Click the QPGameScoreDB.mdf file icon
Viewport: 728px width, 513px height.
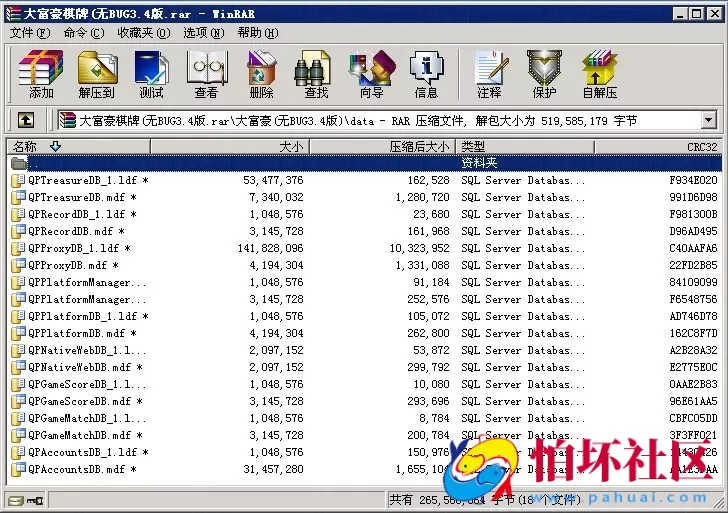click(x=18, y=401)
